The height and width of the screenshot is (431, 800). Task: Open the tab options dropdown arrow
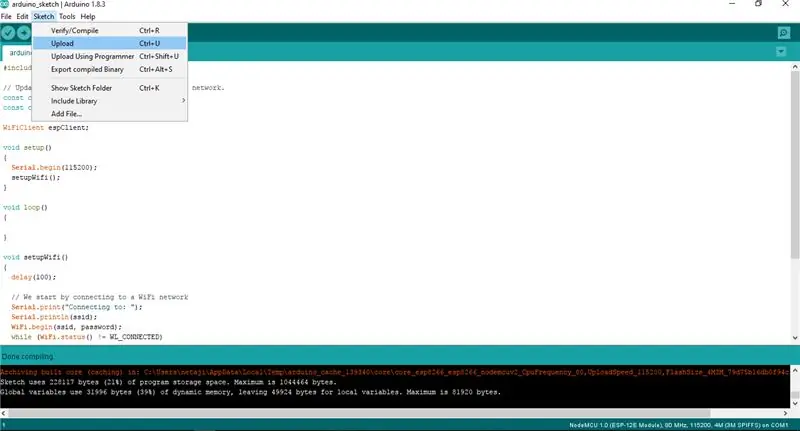tap(781, 52)
